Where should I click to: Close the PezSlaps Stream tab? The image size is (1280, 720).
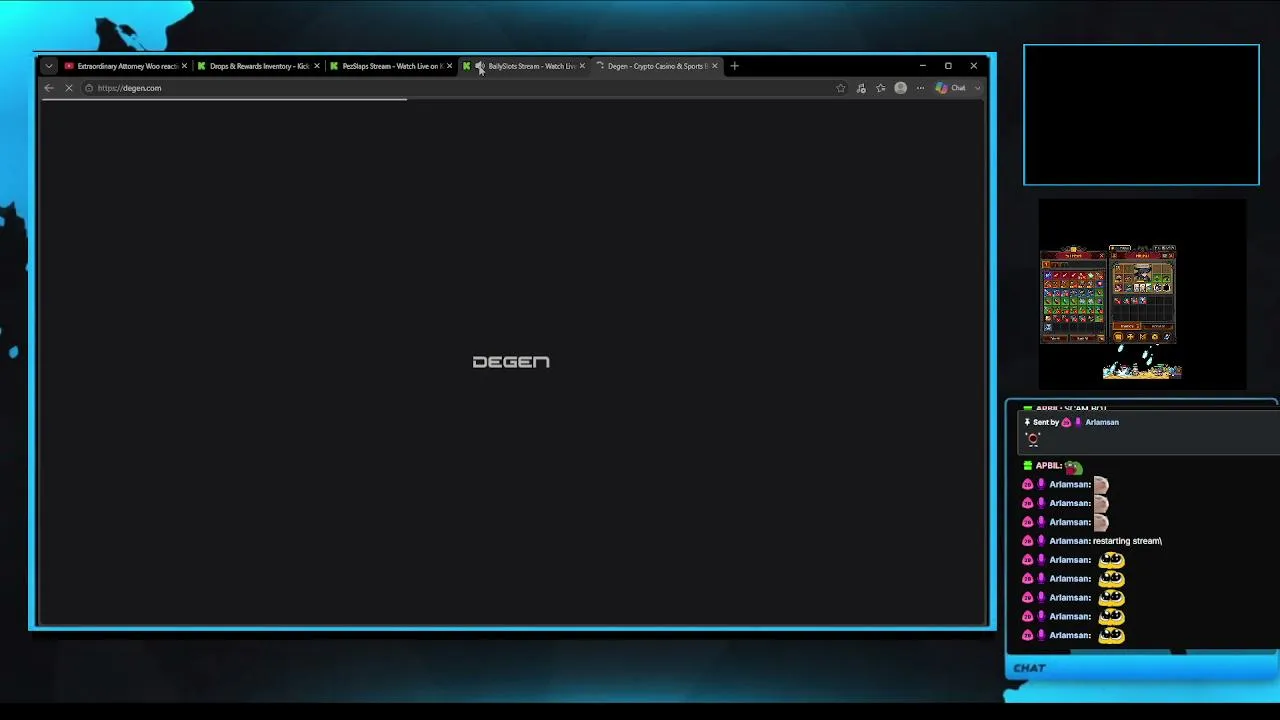pos(449,66)
